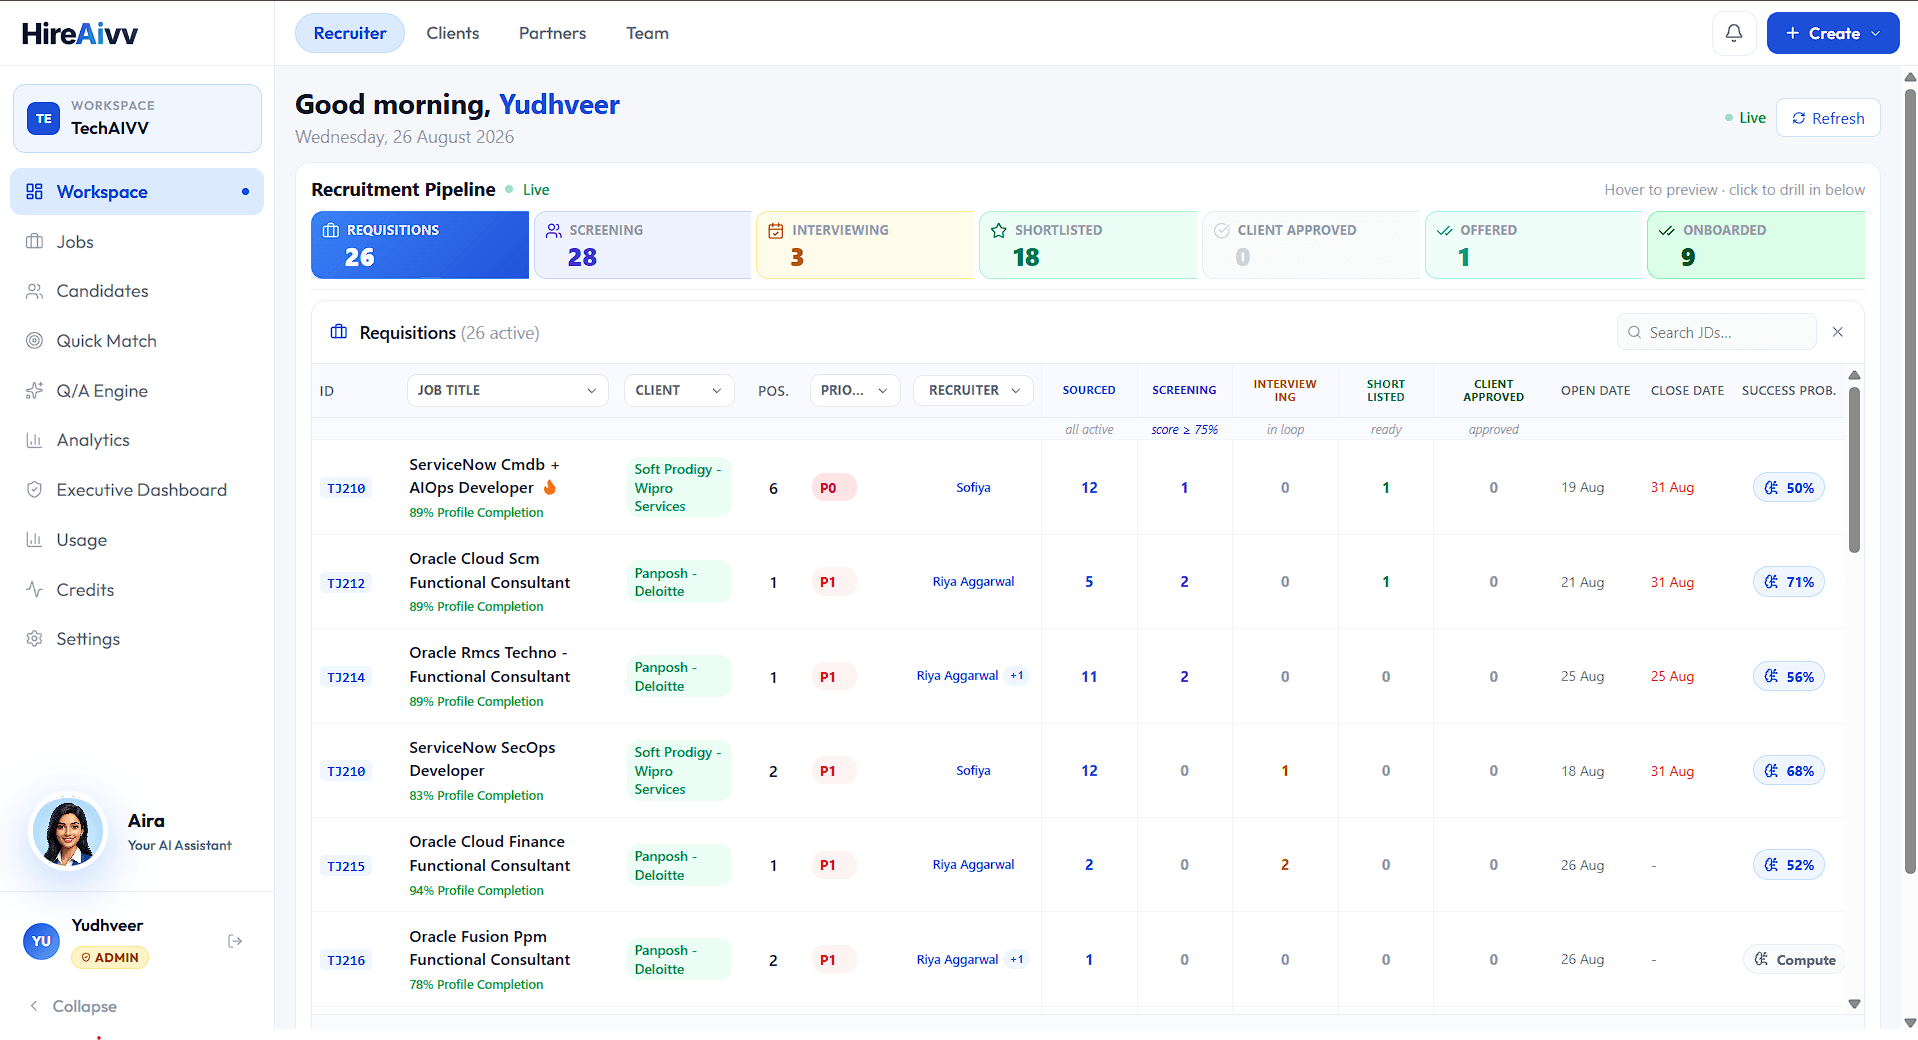Click the Search JDs input field
Screen dimensions: 1918x1040
click(x=1717, y=332)
